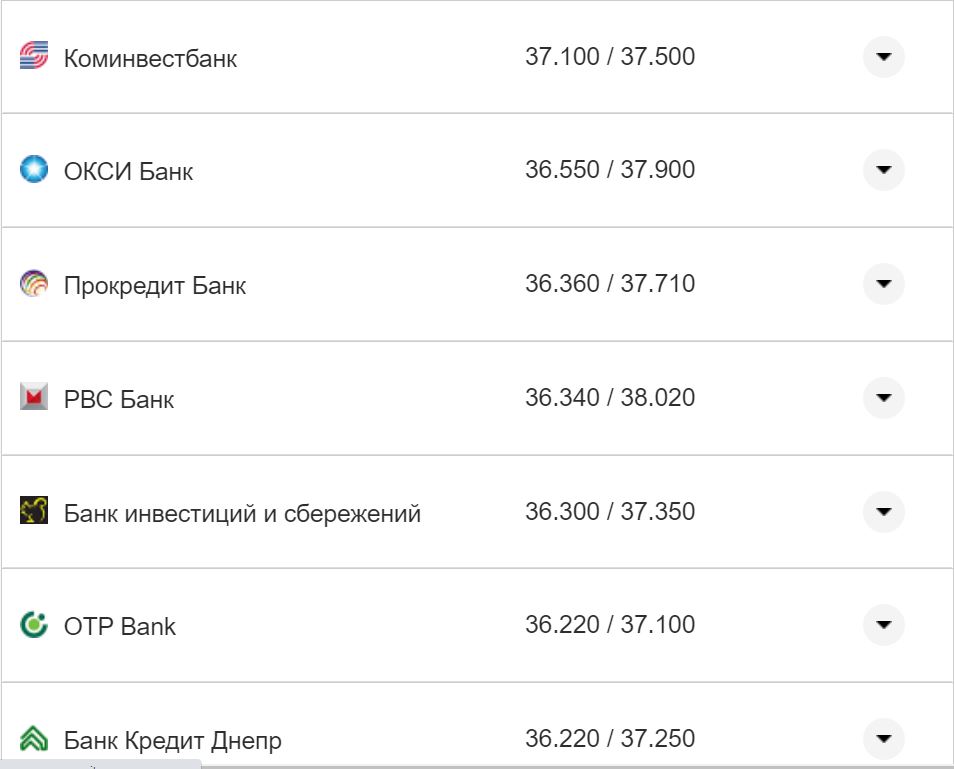Click the OTP Bank name text
This screenshot has height=769, width=954.
point(119,627)
